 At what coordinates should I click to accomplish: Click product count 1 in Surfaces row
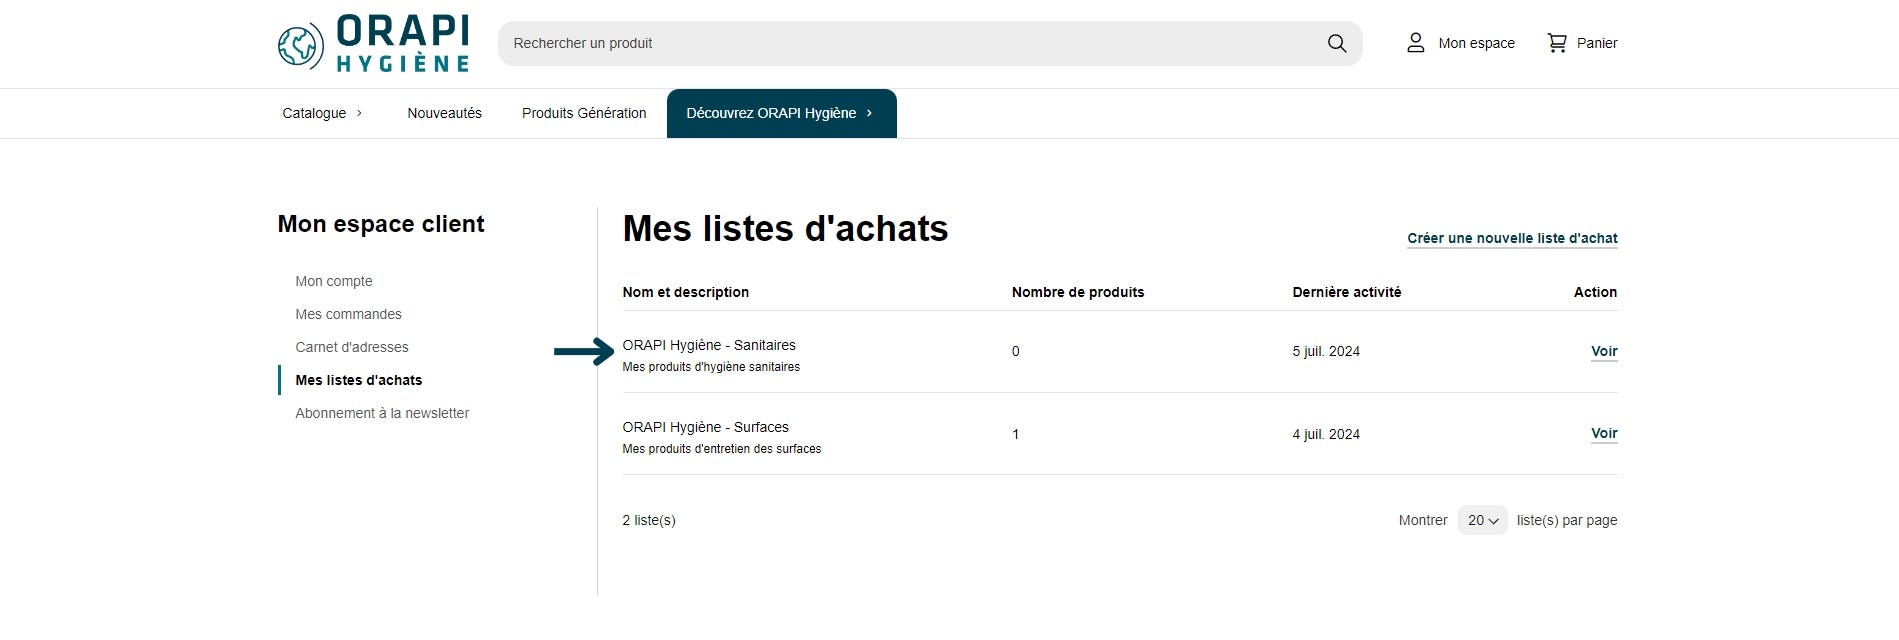pyautogui.click(x=1016, y=434)
